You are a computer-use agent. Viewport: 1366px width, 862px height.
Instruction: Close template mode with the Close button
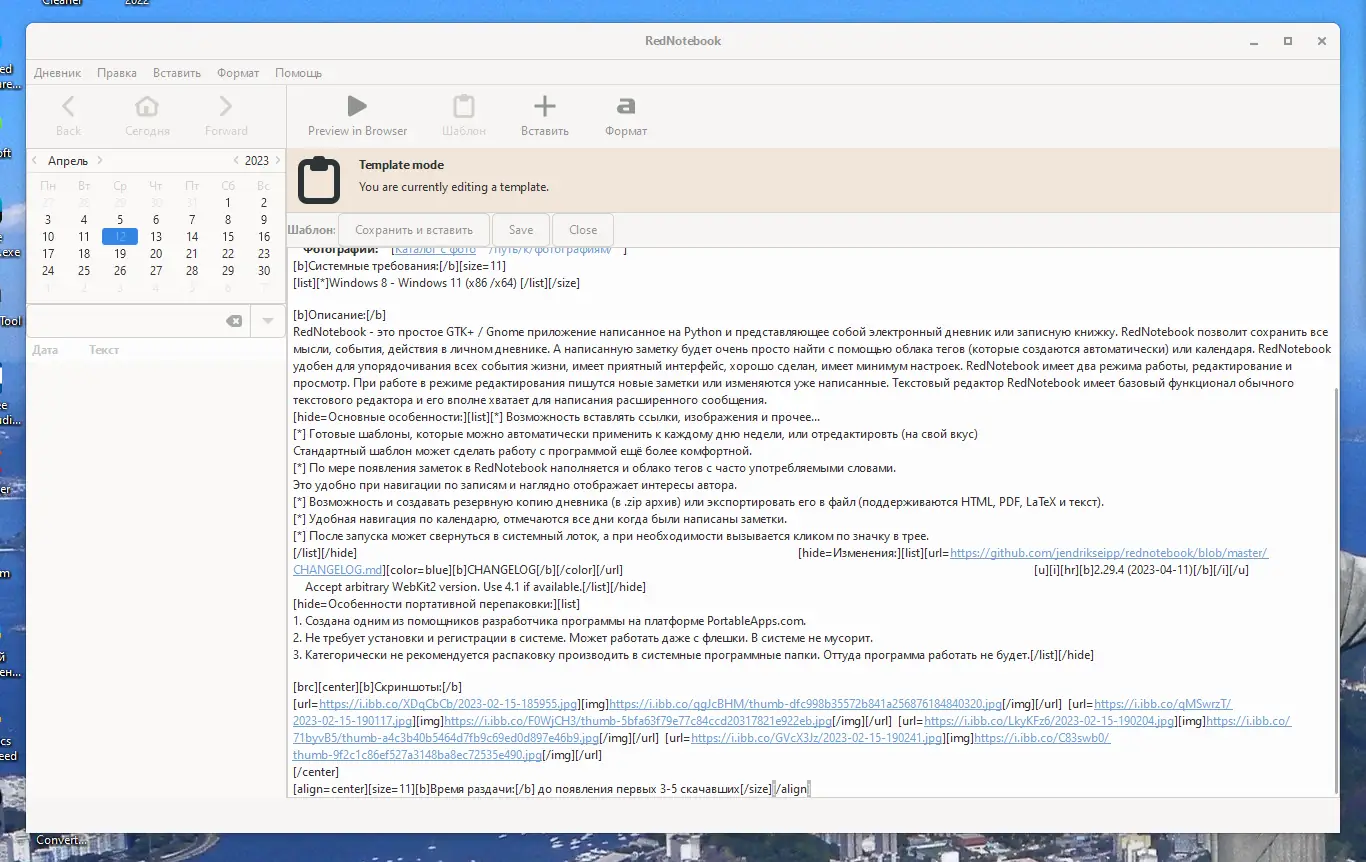(583, 229)
